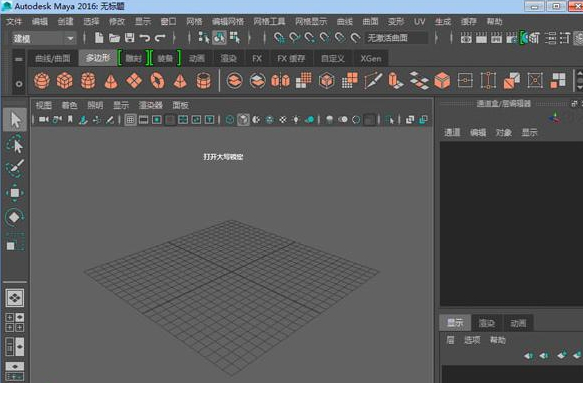
Task: Select the arrow Select tool in the toolbox
Action: [15, 120]
